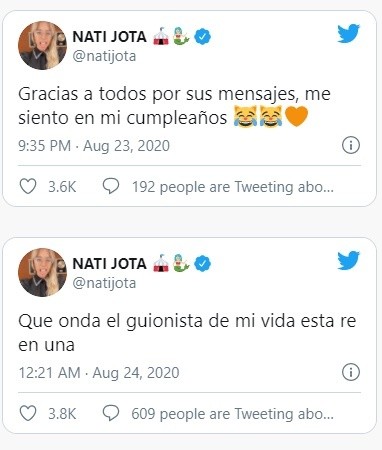Like the 'guionista de mi vida' tweet
This screenshot has height=450, width=382.
coord(28,413)
